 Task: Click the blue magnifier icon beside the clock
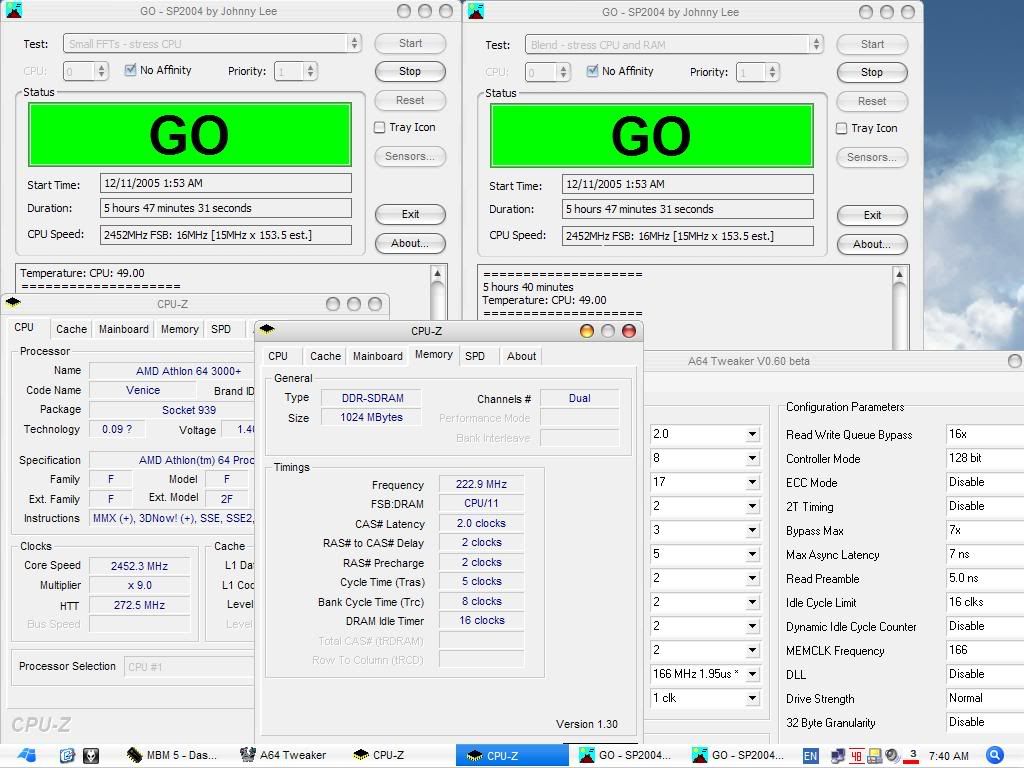pyautogui.click(x=995, y=756)
